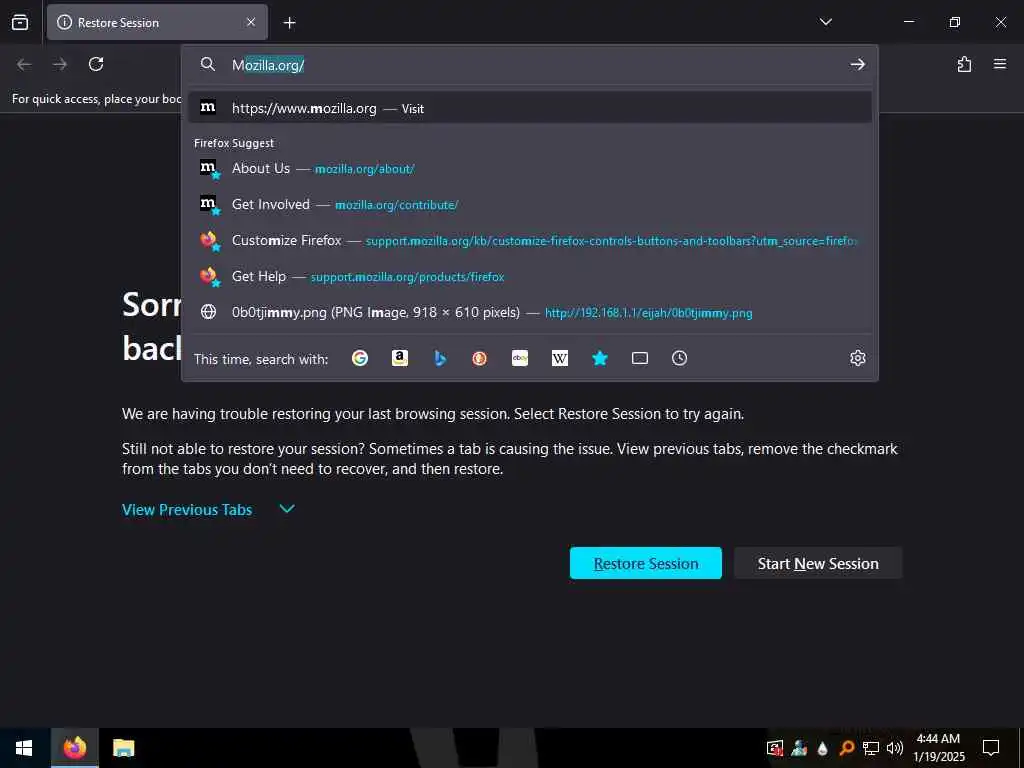Screen dimensions: 1024x768
Task: Open the network tray icon
Action: pyautogui.click(x=871, y=748)
